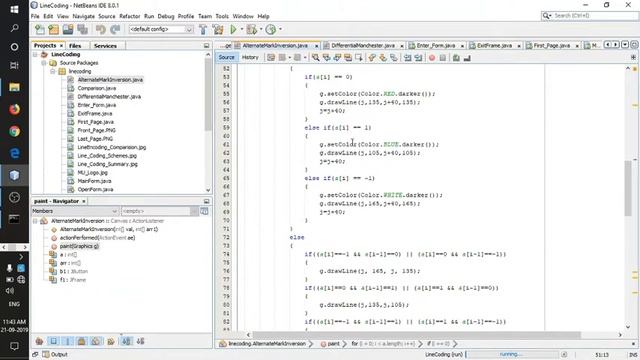640x360 pixels.
Task: Switch to the ExitFrame.java editor tab
Action: (x=494, y=46)
